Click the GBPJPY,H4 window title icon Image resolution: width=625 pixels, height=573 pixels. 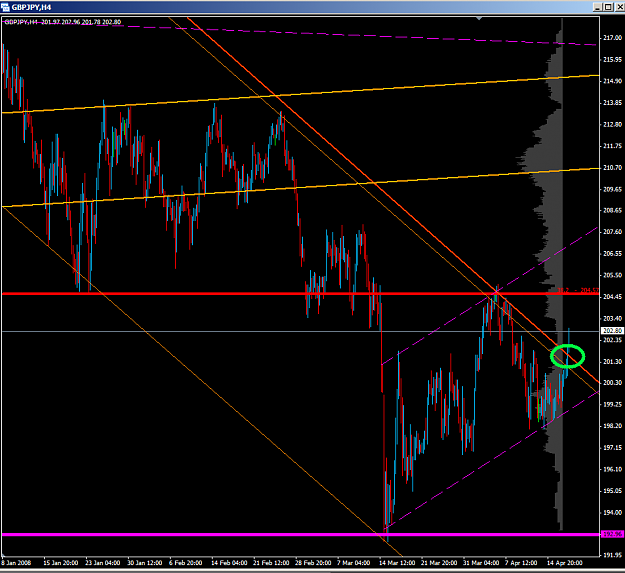click(6, 7)
